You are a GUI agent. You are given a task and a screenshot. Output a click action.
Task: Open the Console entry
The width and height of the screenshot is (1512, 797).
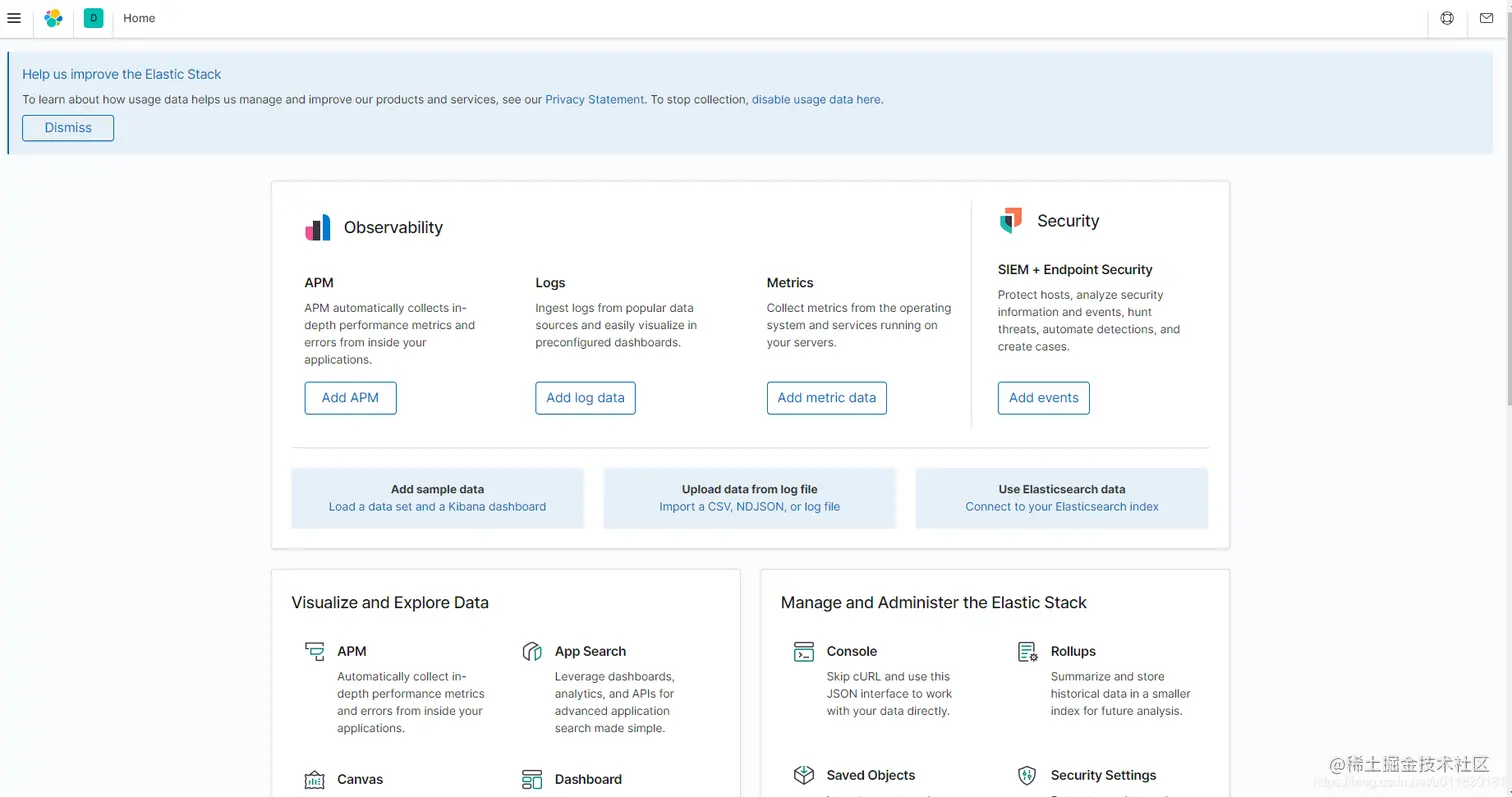click(851, 651)
